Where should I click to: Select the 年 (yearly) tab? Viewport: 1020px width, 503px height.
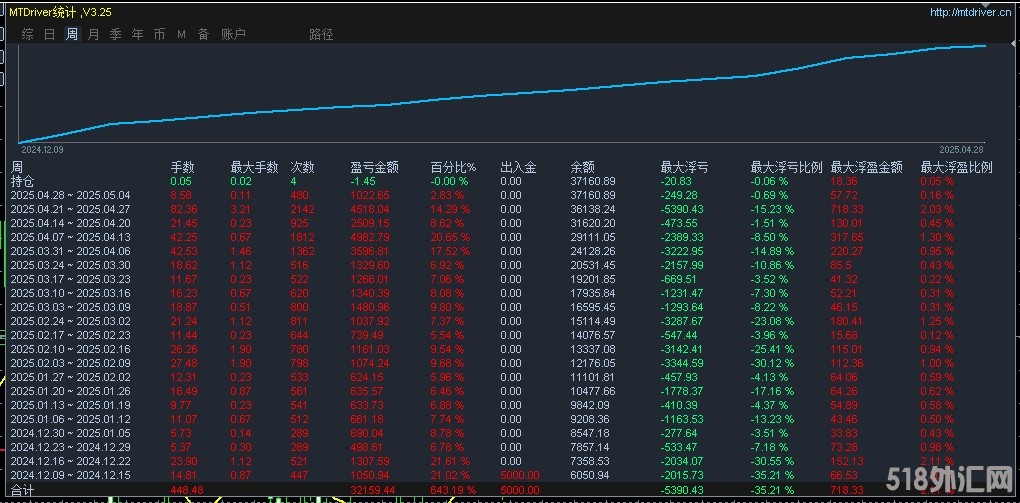[x=137, y=34]
